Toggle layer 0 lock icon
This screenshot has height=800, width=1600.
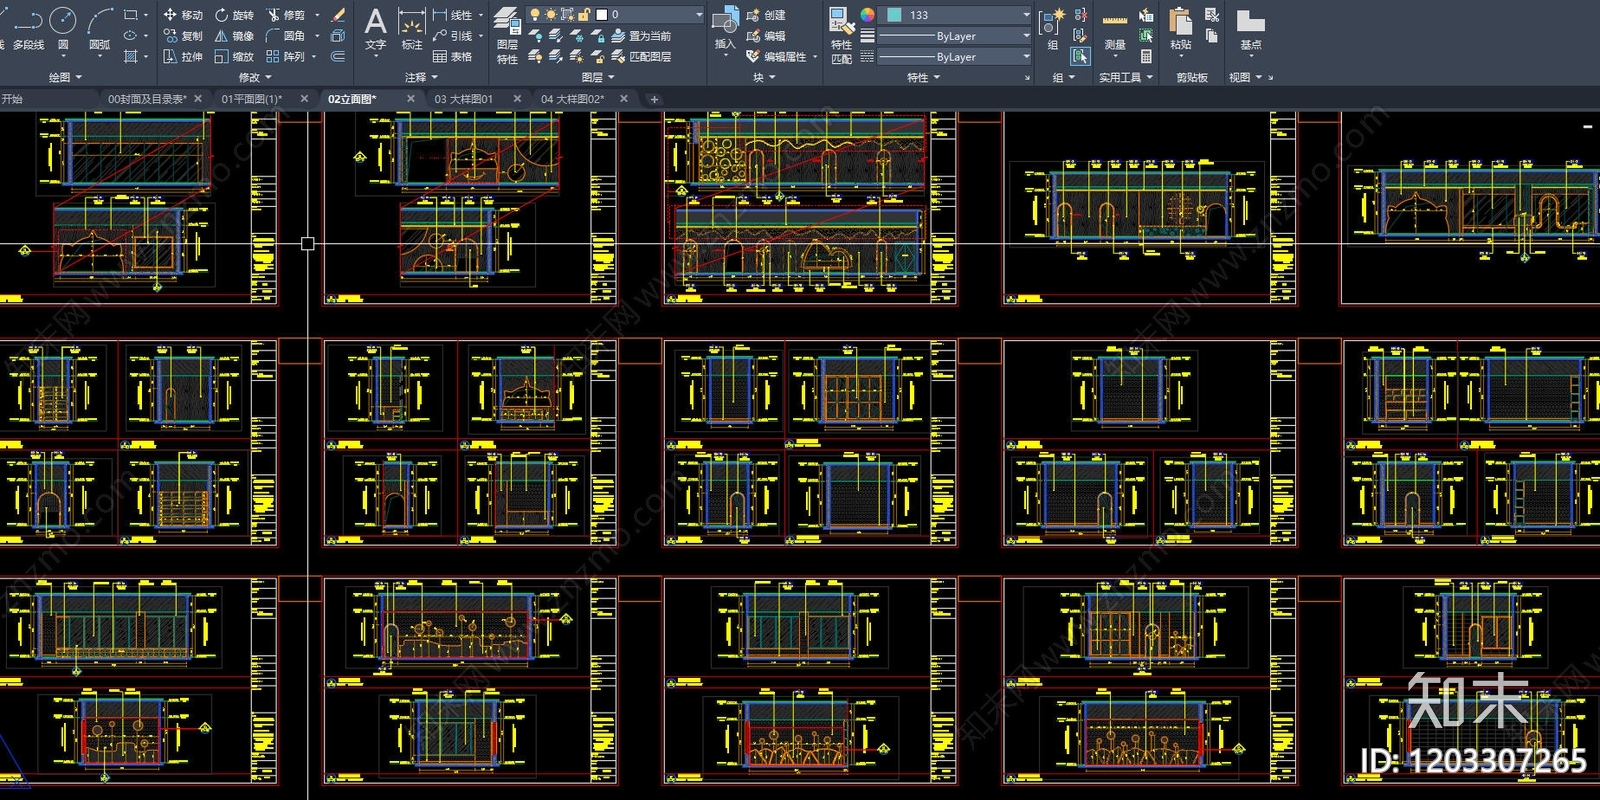[582, 15]
